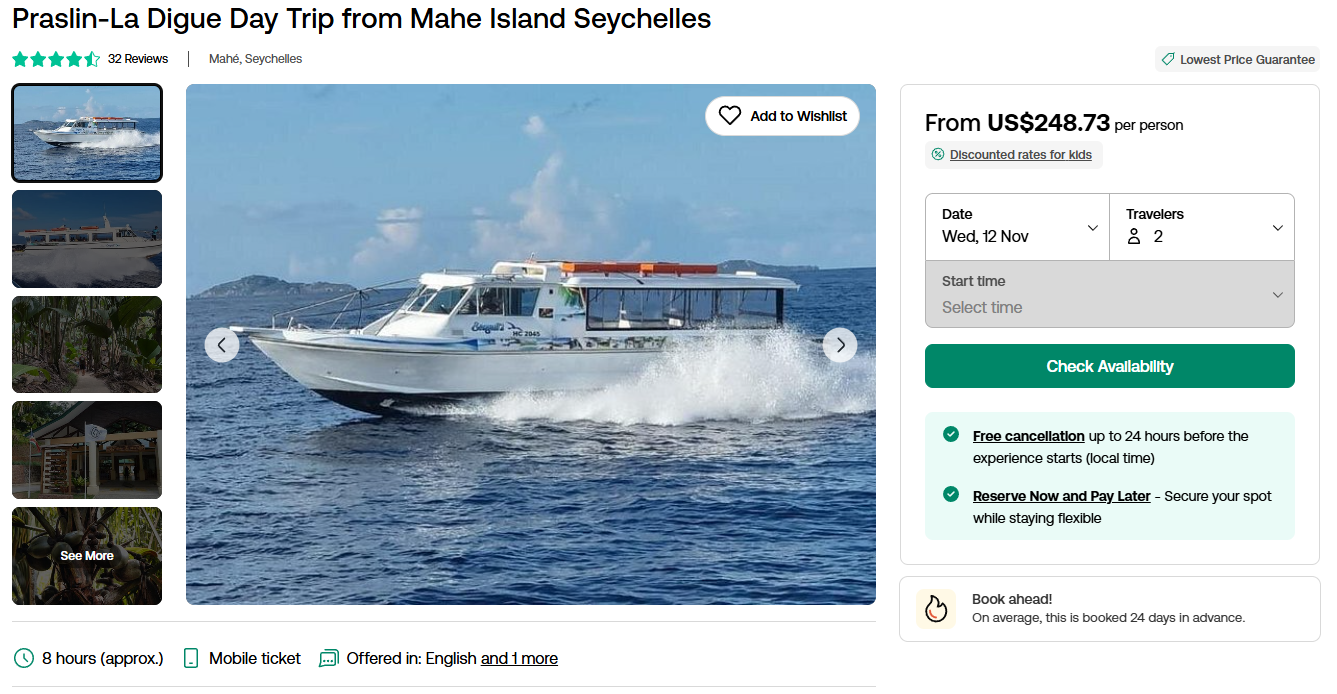Click the Free cancellation link
This screenshot has height=694, width=1337.
(1028, 436)
